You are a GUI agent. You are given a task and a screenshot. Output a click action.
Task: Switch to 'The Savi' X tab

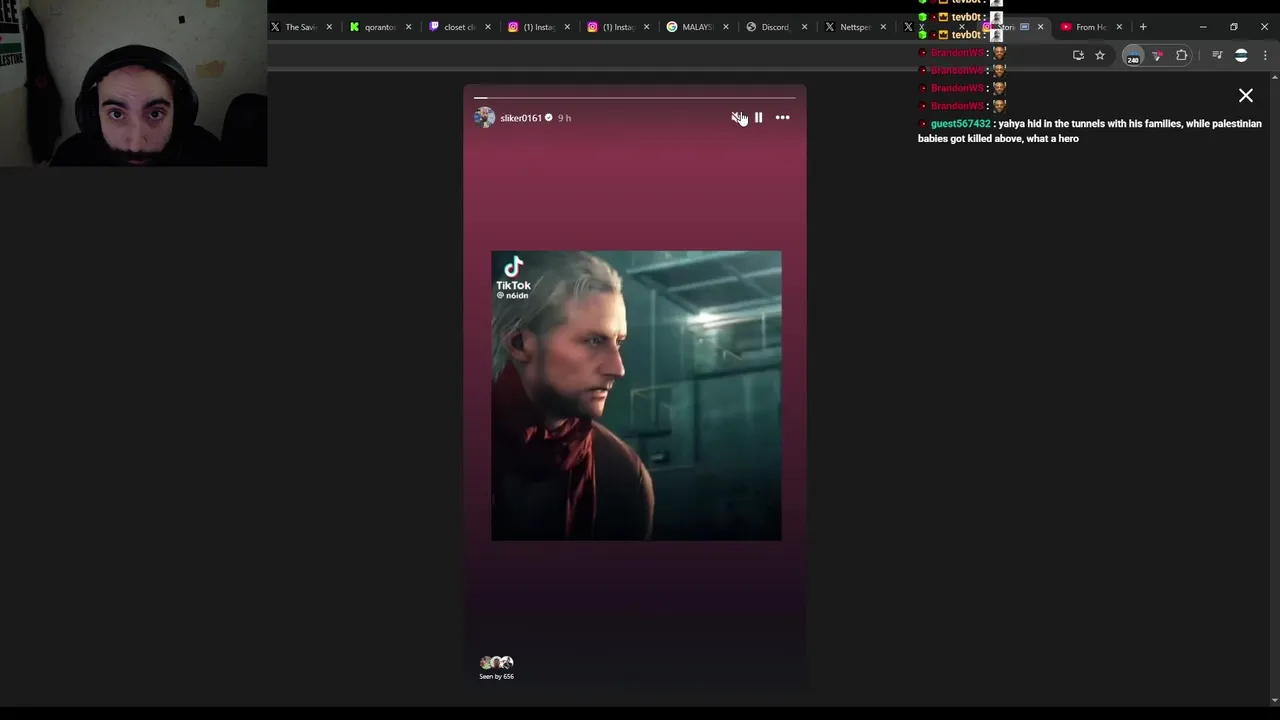tap(300, 27)
